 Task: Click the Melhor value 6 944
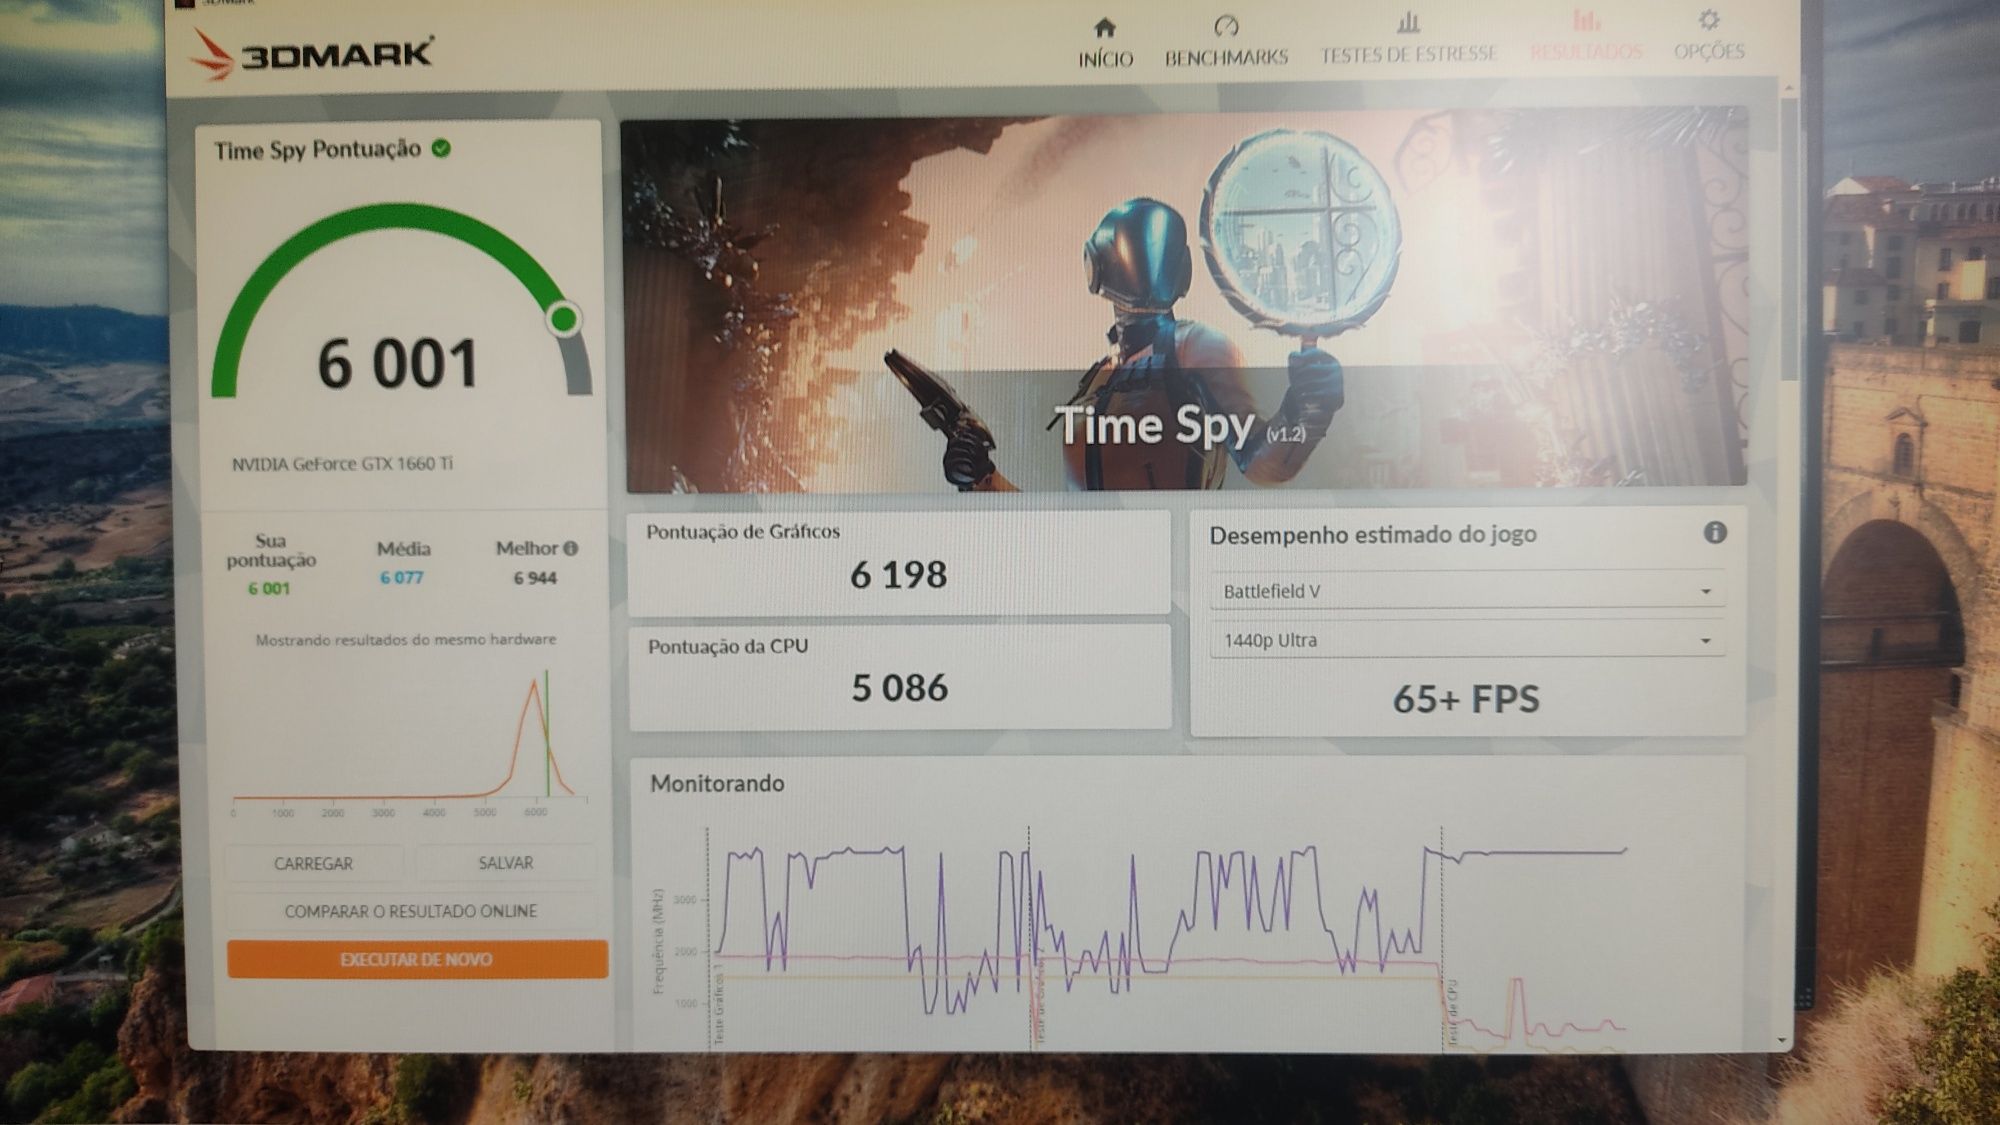[x=535, y=578]
